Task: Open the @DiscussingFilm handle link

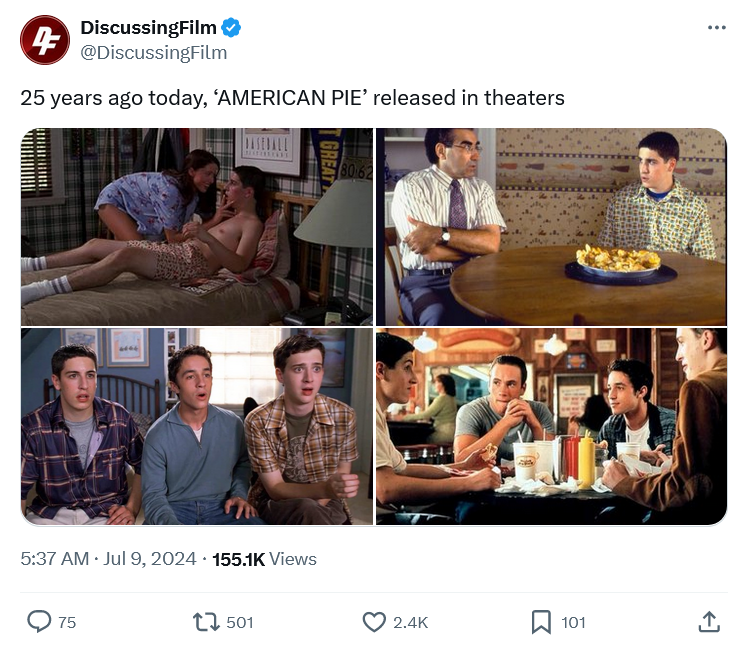Action: click(154, 52)
